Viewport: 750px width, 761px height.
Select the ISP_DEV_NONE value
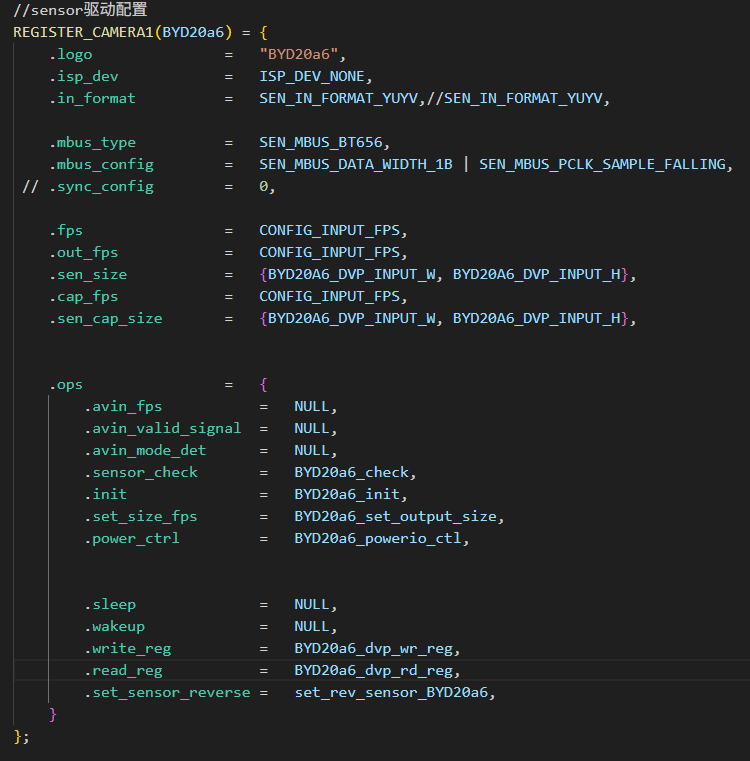pyautogui.click(x=312, y=77)
